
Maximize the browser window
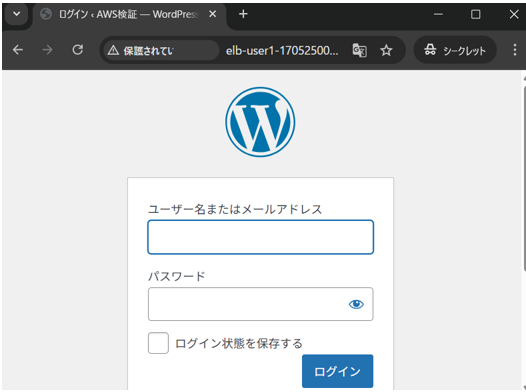coord(475,14)
